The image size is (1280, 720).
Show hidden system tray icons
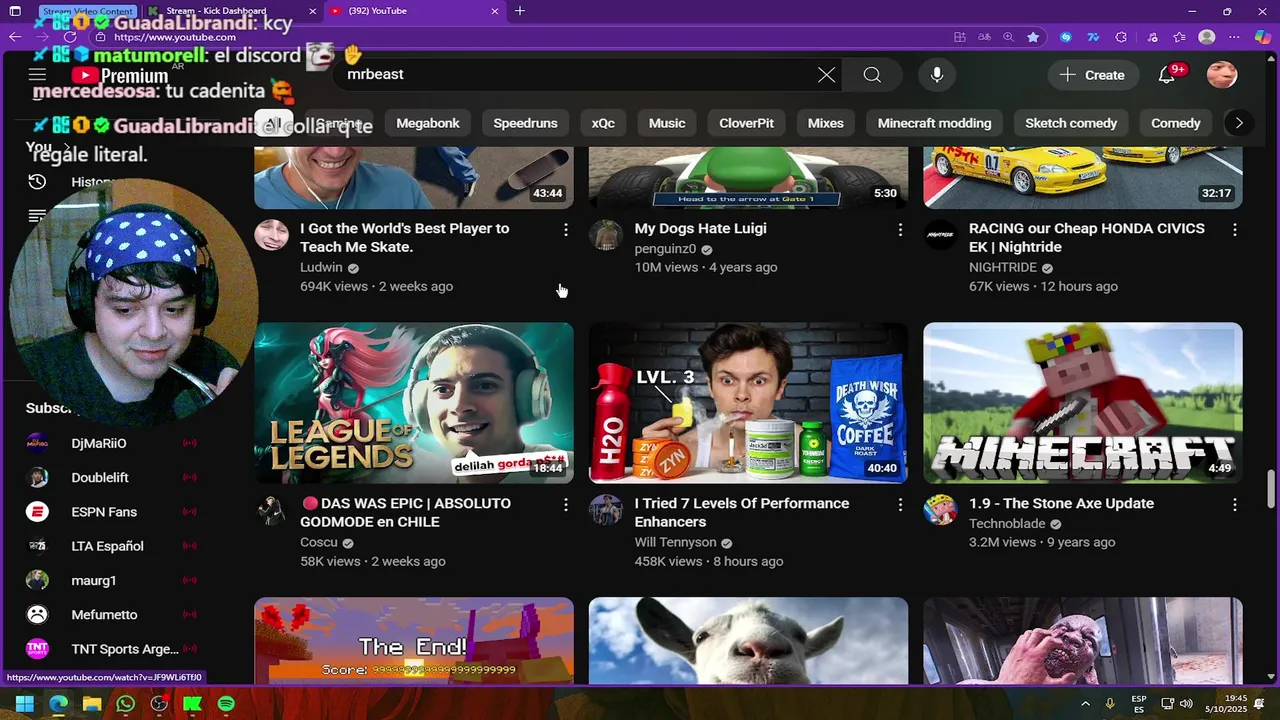click(x=1087, y=704)
